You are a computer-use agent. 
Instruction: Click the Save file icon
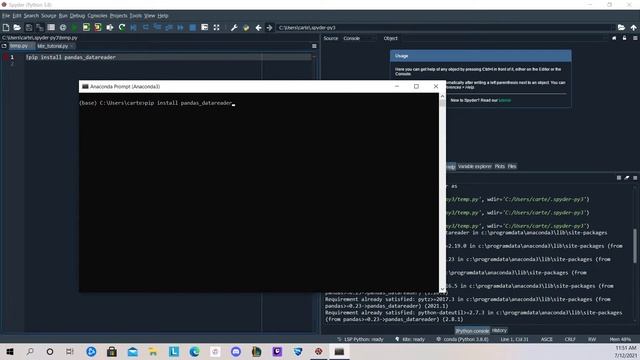pos(29,27)
